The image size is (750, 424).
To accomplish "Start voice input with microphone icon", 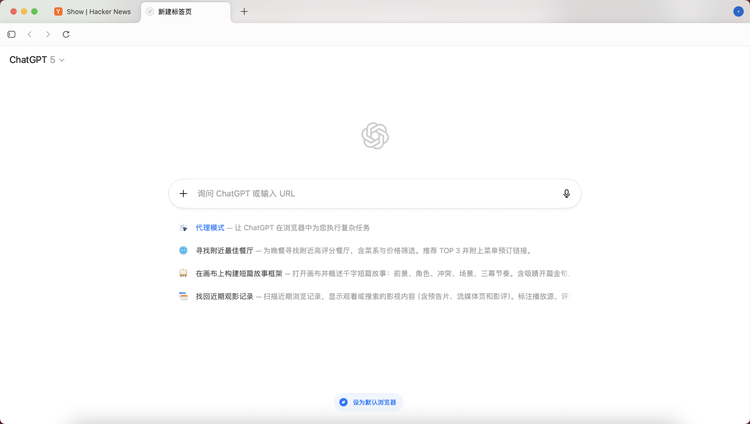I will click(566, 193).
